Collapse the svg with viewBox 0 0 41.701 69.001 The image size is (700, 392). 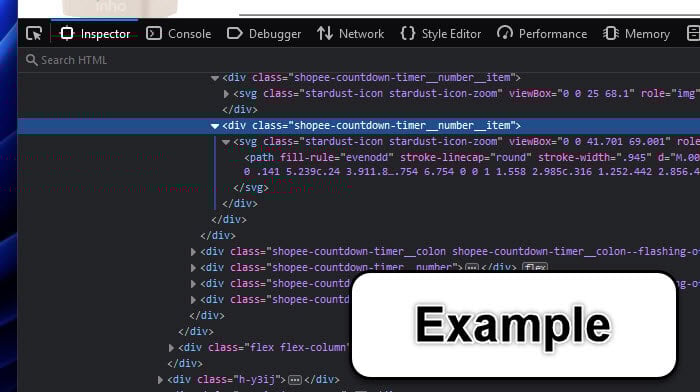click(226, 142)
